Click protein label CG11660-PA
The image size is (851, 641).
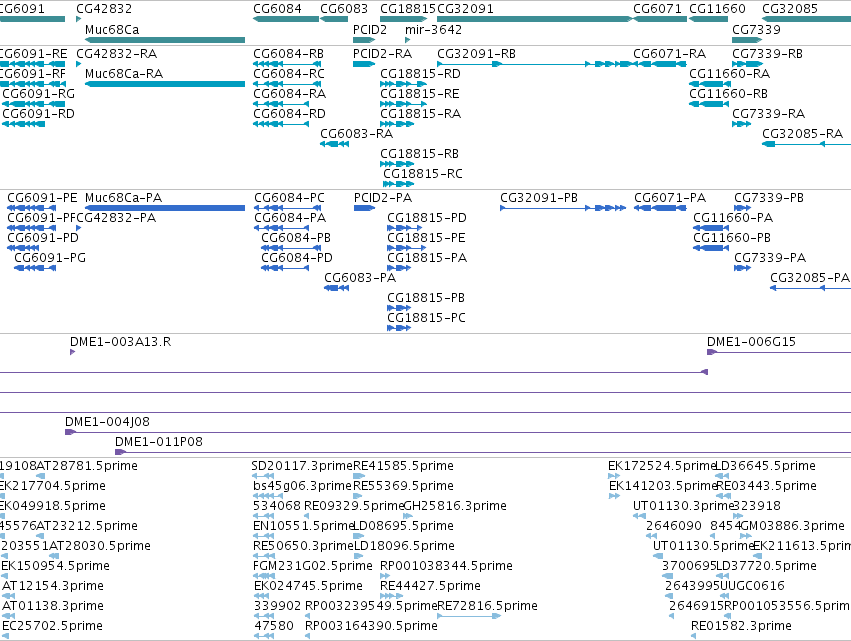point(733,218)
